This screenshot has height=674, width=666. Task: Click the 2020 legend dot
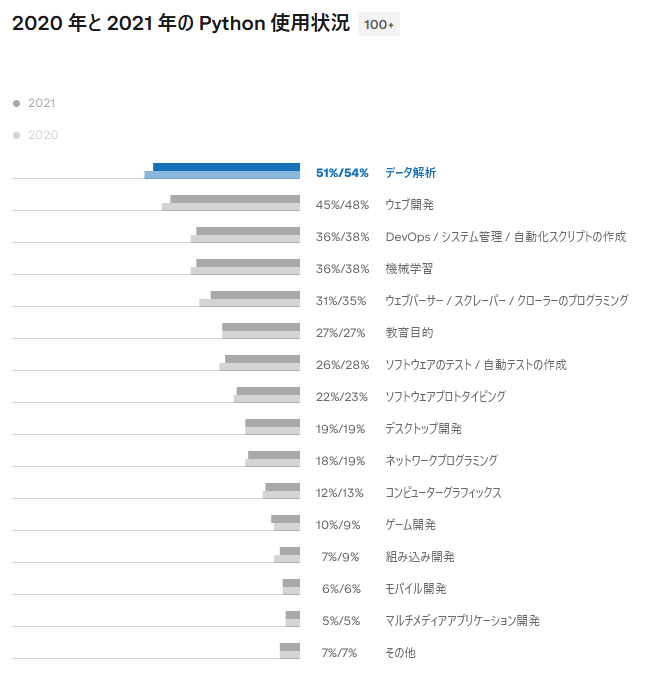(17, 135)
